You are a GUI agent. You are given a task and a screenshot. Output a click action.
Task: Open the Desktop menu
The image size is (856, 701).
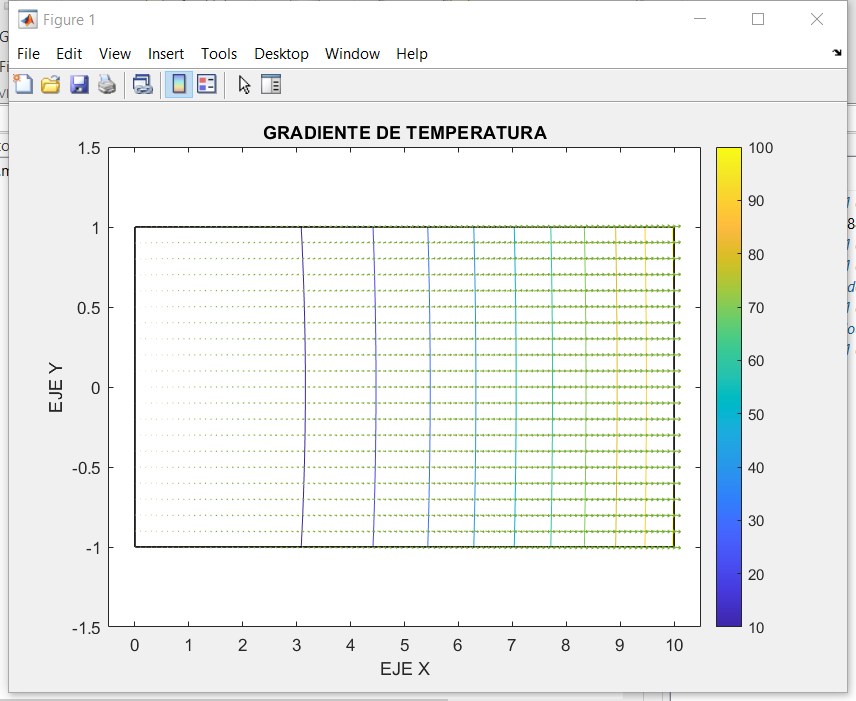coord(281,54)
